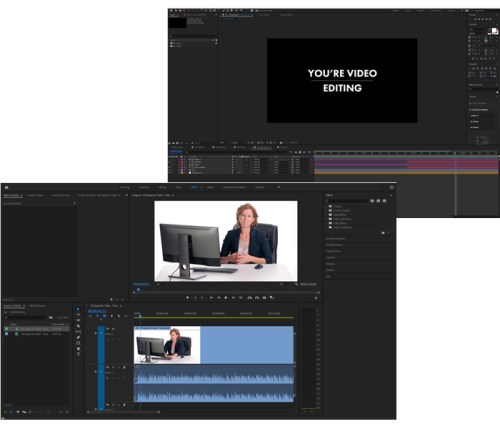Screen dimensions: 500x429
Task: Open Timeline display settings wrench
Action: tap(119, 316)
